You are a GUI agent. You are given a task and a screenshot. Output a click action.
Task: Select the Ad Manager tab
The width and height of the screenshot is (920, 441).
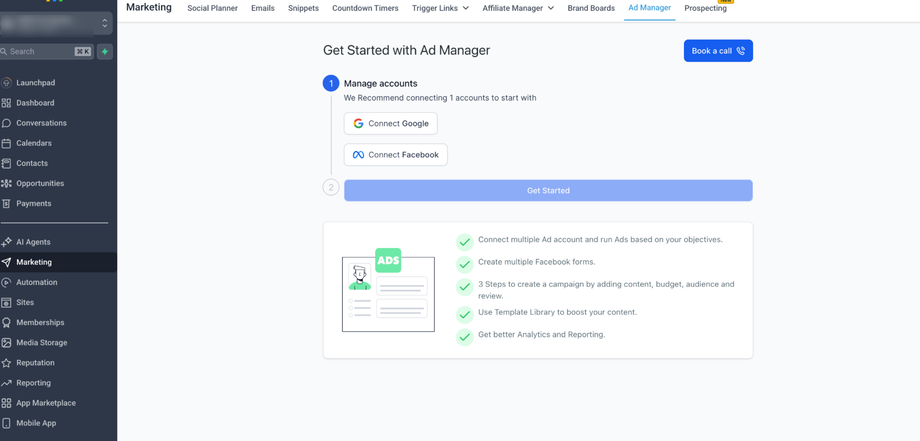coord(650,8)
